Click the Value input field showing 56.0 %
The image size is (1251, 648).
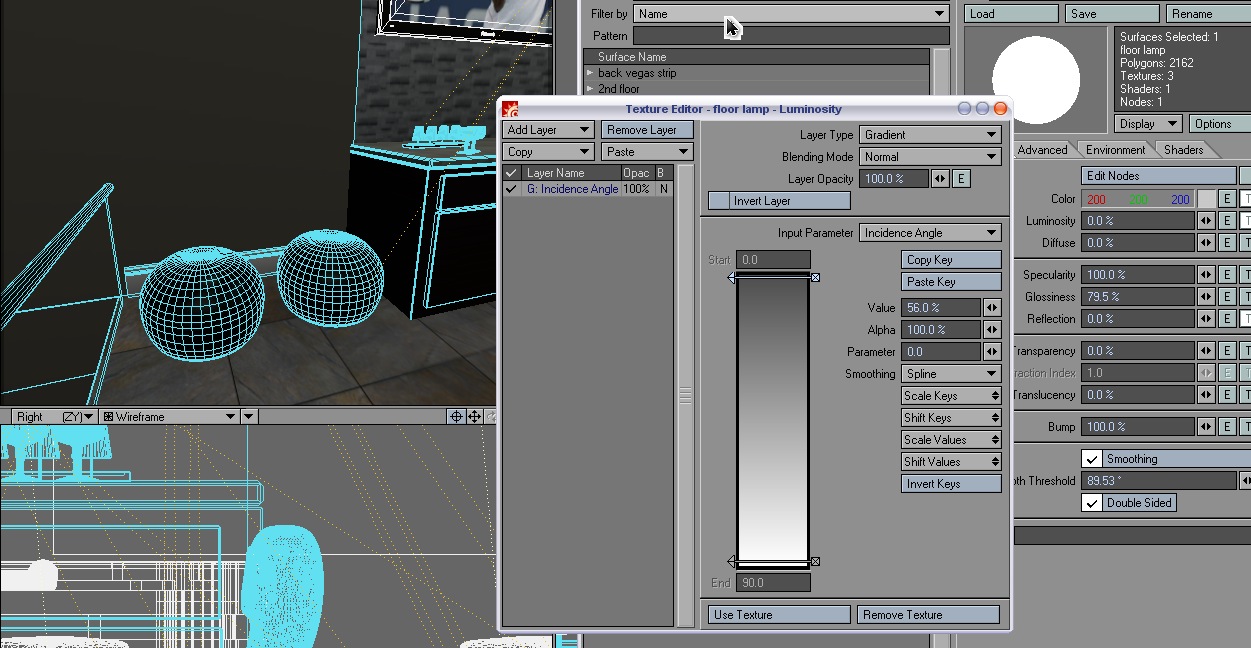(941, 308)
